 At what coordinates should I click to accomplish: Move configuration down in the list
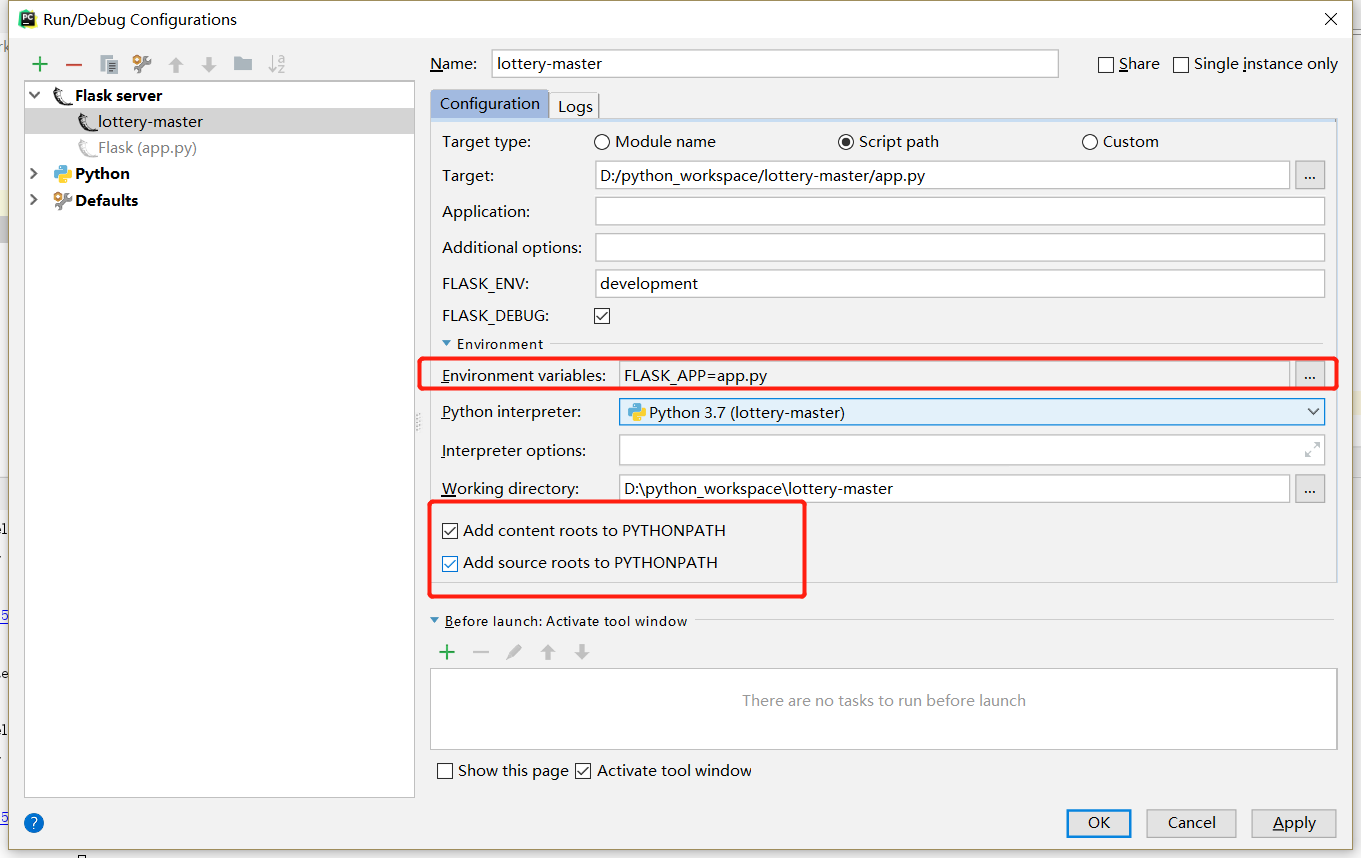click(x=209, y=65)
